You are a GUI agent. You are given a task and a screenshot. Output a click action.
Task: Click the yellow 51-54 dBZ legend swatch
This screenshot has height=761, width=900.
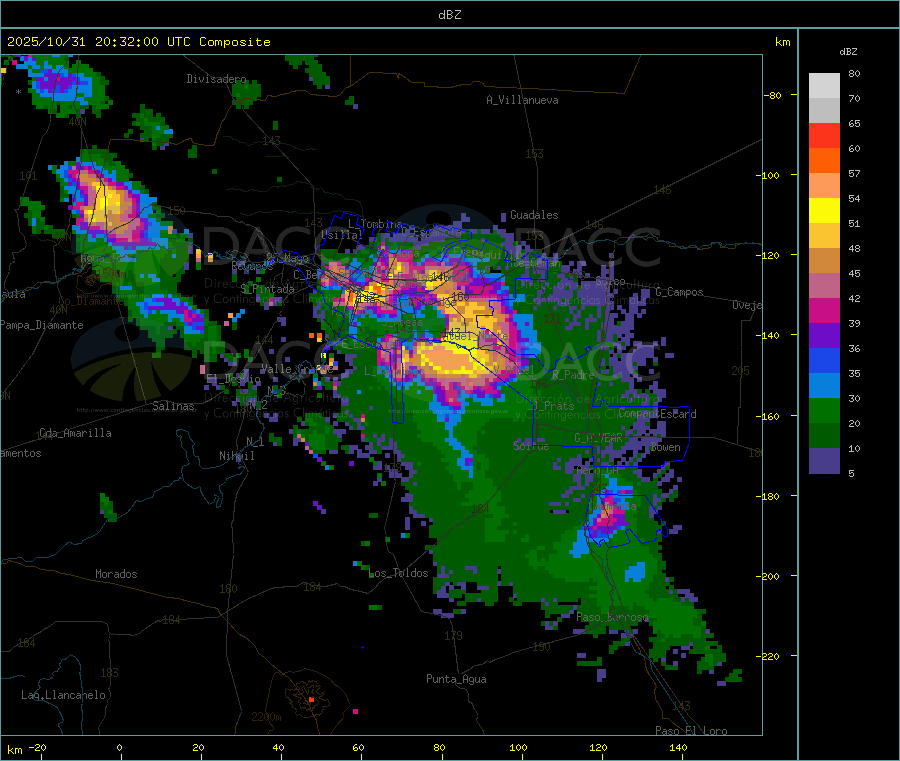click(824, 211)
